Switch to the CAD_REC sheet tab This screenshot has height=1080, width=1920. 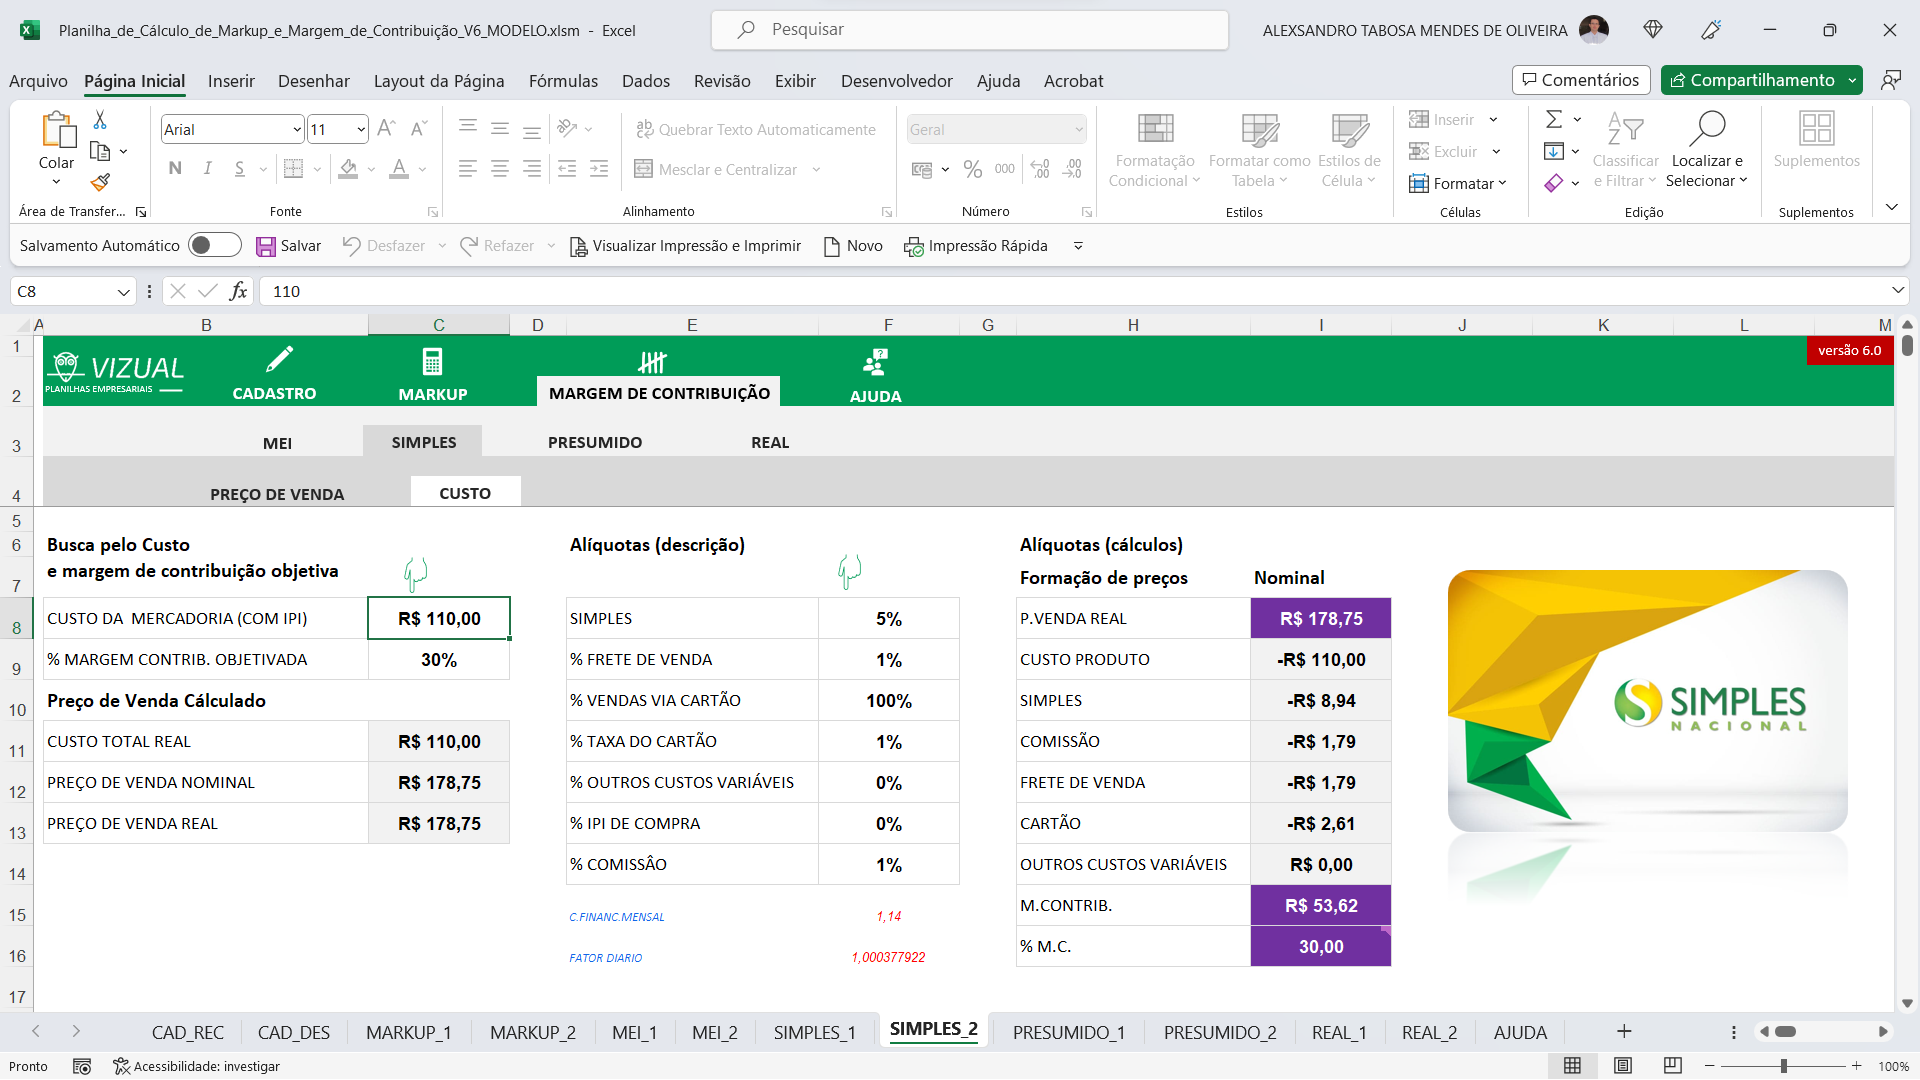pyautogui.click(x=187, y=1032)
